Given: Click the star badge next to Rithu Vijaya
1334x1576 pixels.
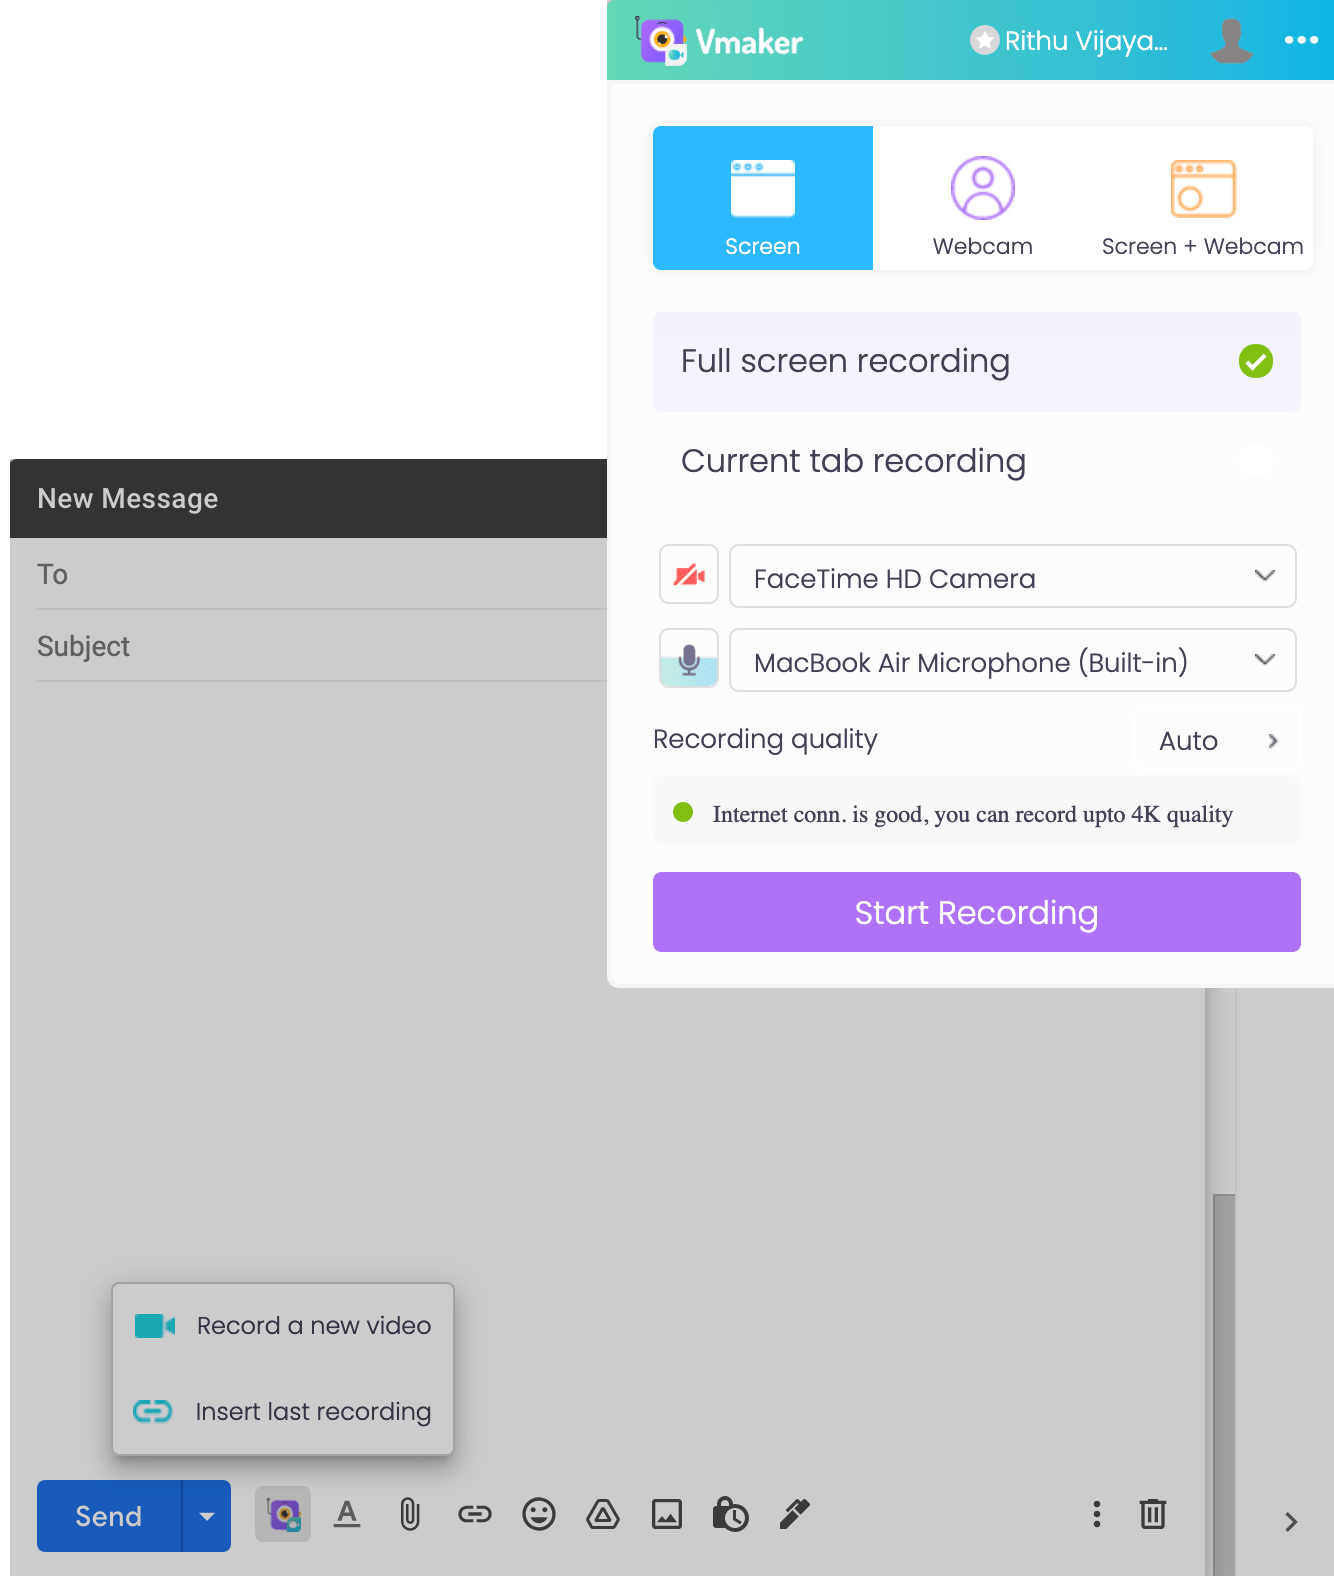Looking at the screenshot, I should pyautogui.click(x=984, y=41).
